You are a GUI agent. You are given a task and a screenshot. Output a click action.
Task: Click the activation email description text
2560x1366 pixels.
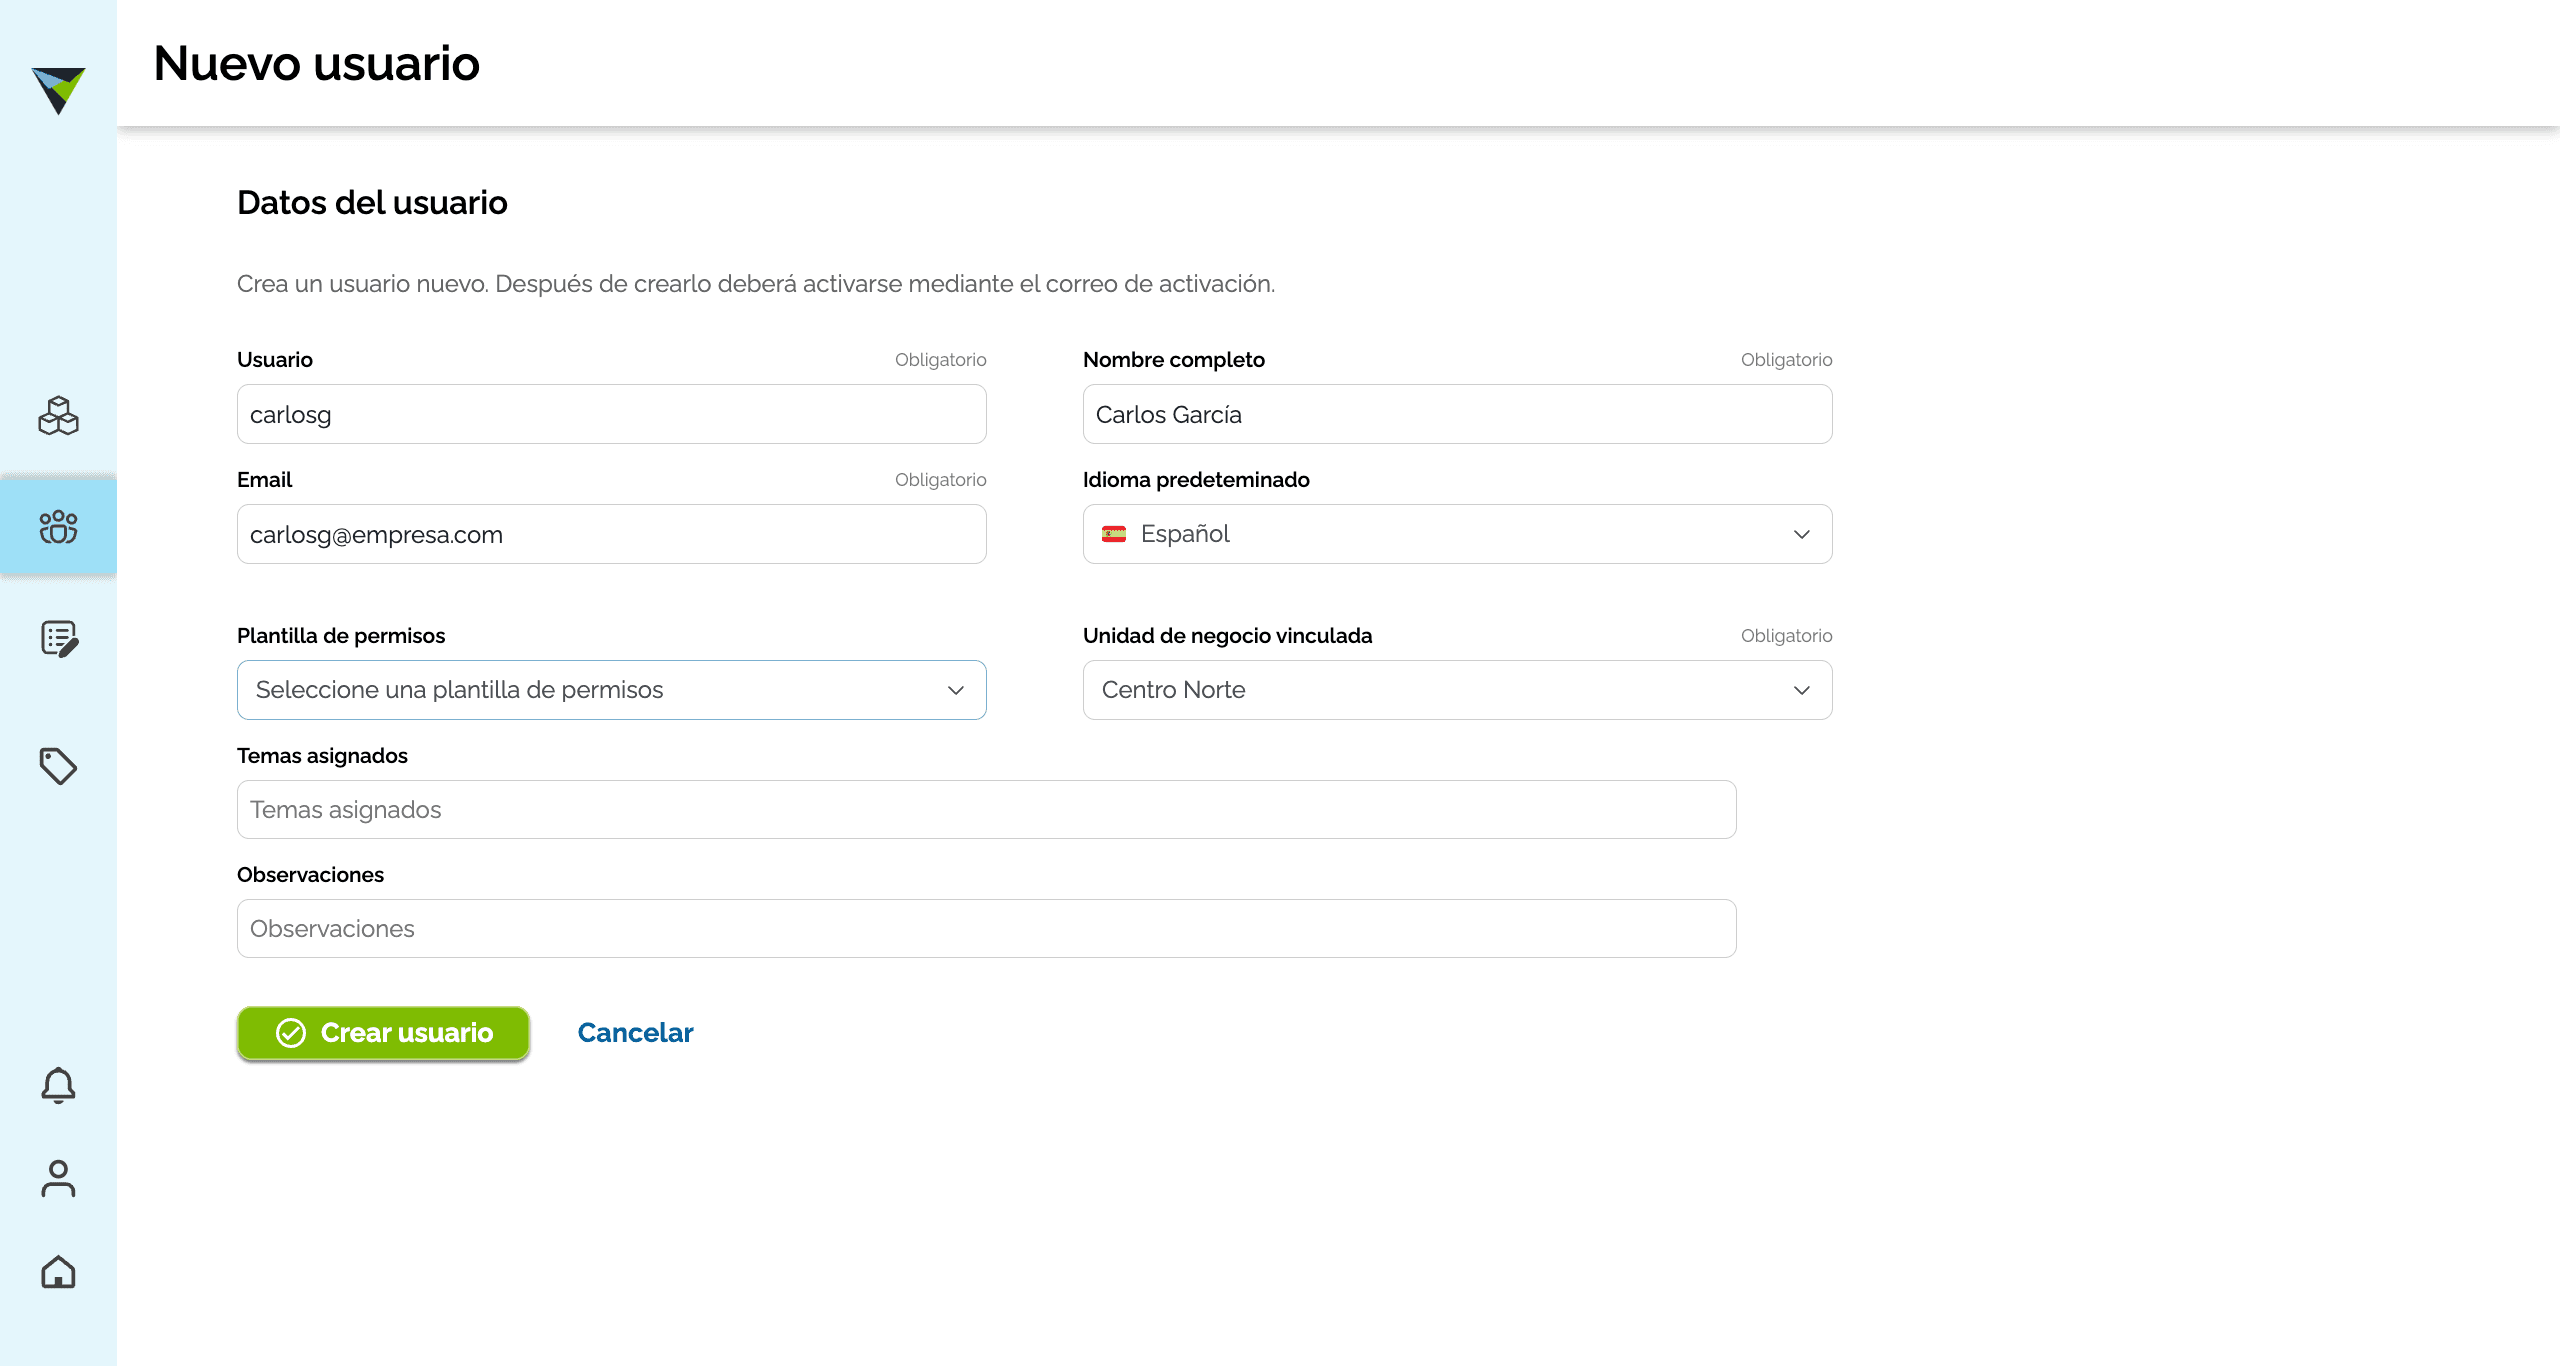[756, 284]
